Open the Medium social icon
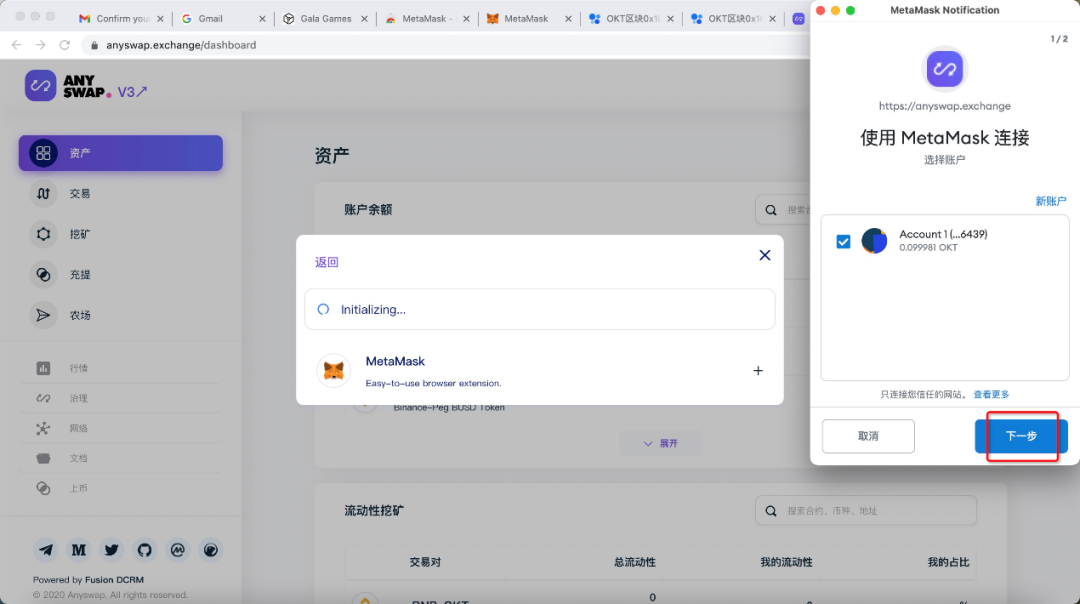Viewport: 1080px width, 604px height. pos(79,550)
